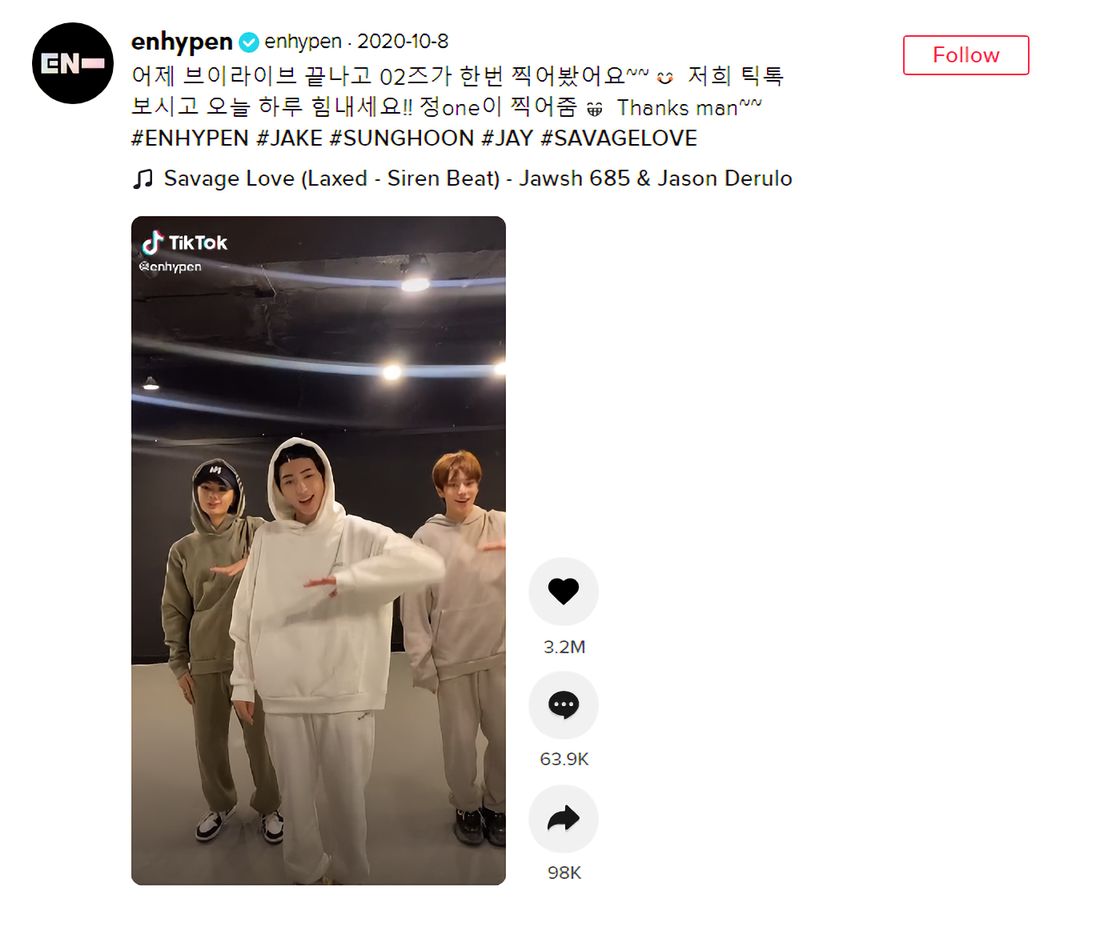Click the TikTok logo watermark on video

(184, 243)
